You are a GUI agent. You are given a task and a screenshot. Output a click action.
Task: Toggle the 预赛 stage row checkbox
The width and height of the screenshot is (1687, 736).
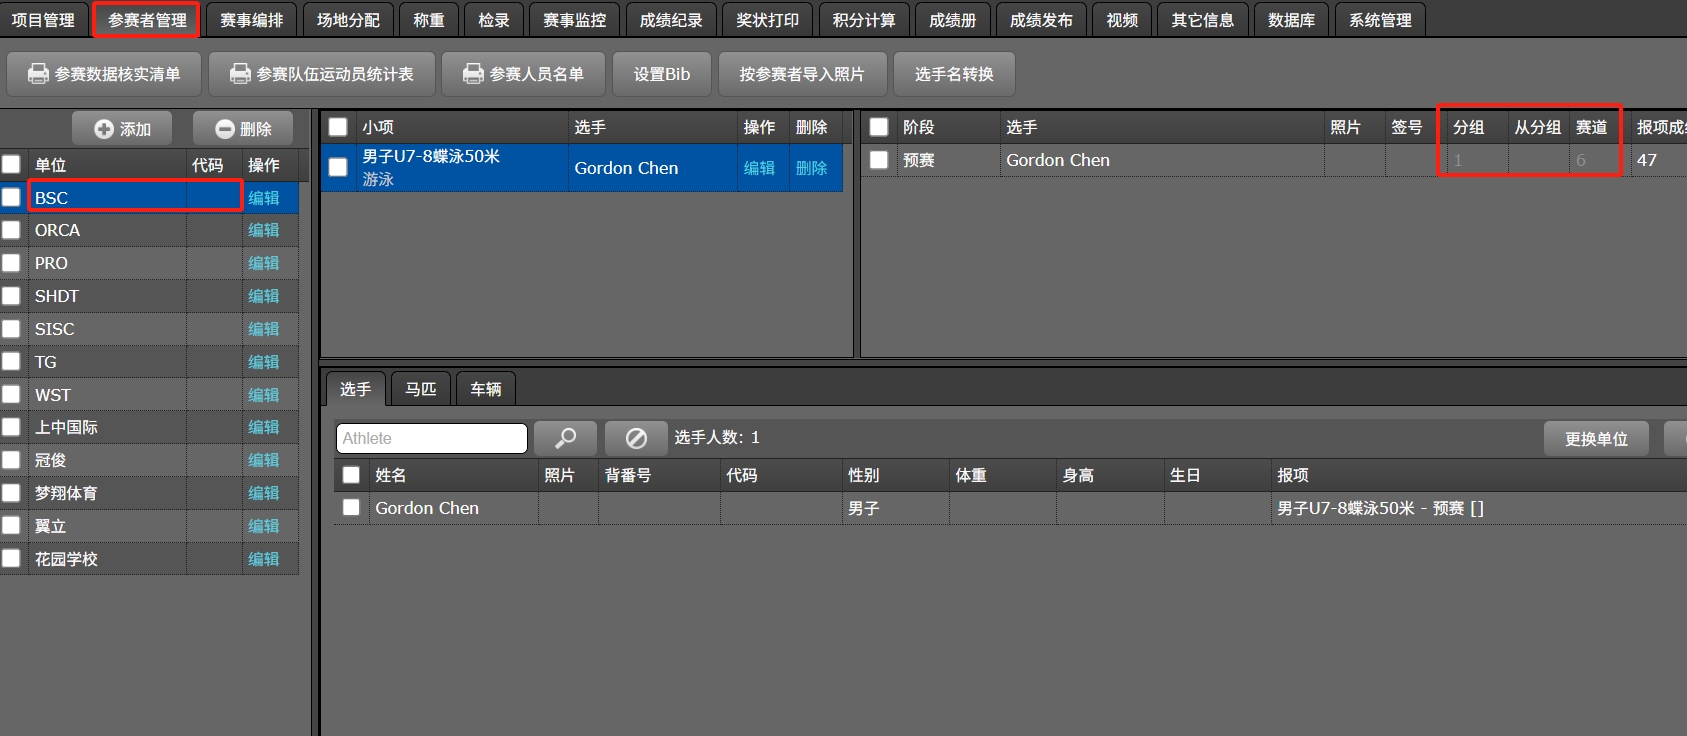tap(879, 160)
